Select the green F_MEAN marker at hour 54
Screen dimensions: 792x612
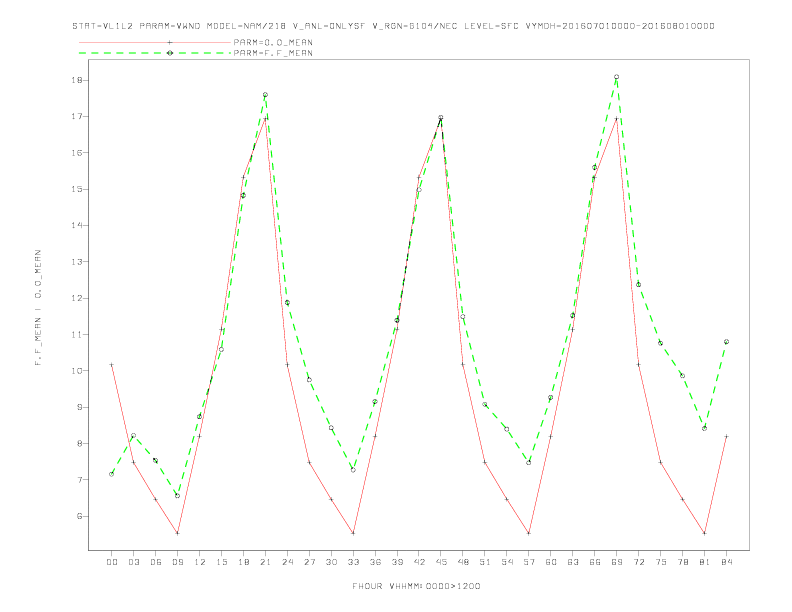coord(507,430)
